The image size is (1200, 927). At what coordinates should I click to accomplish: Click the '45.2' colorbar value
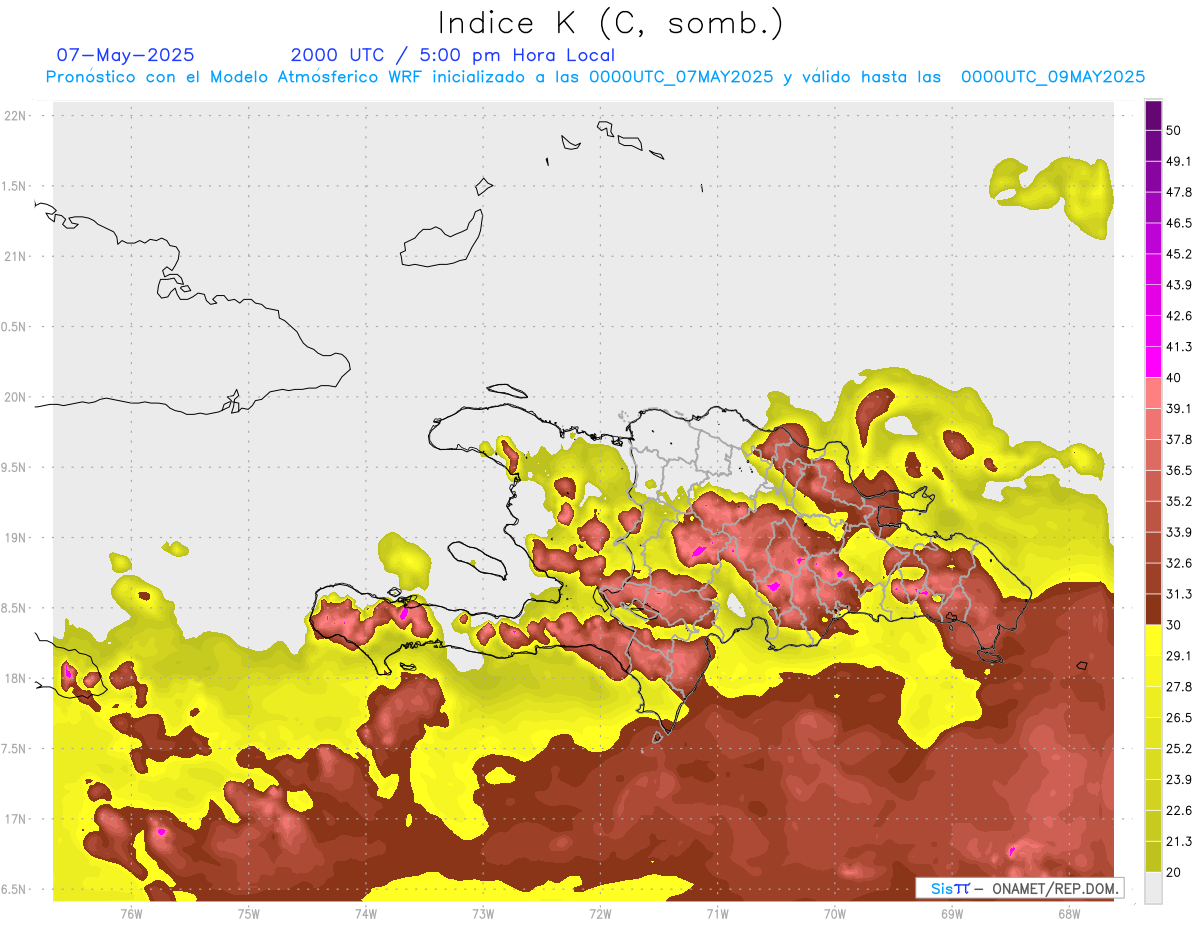(x=1179, y=254)
